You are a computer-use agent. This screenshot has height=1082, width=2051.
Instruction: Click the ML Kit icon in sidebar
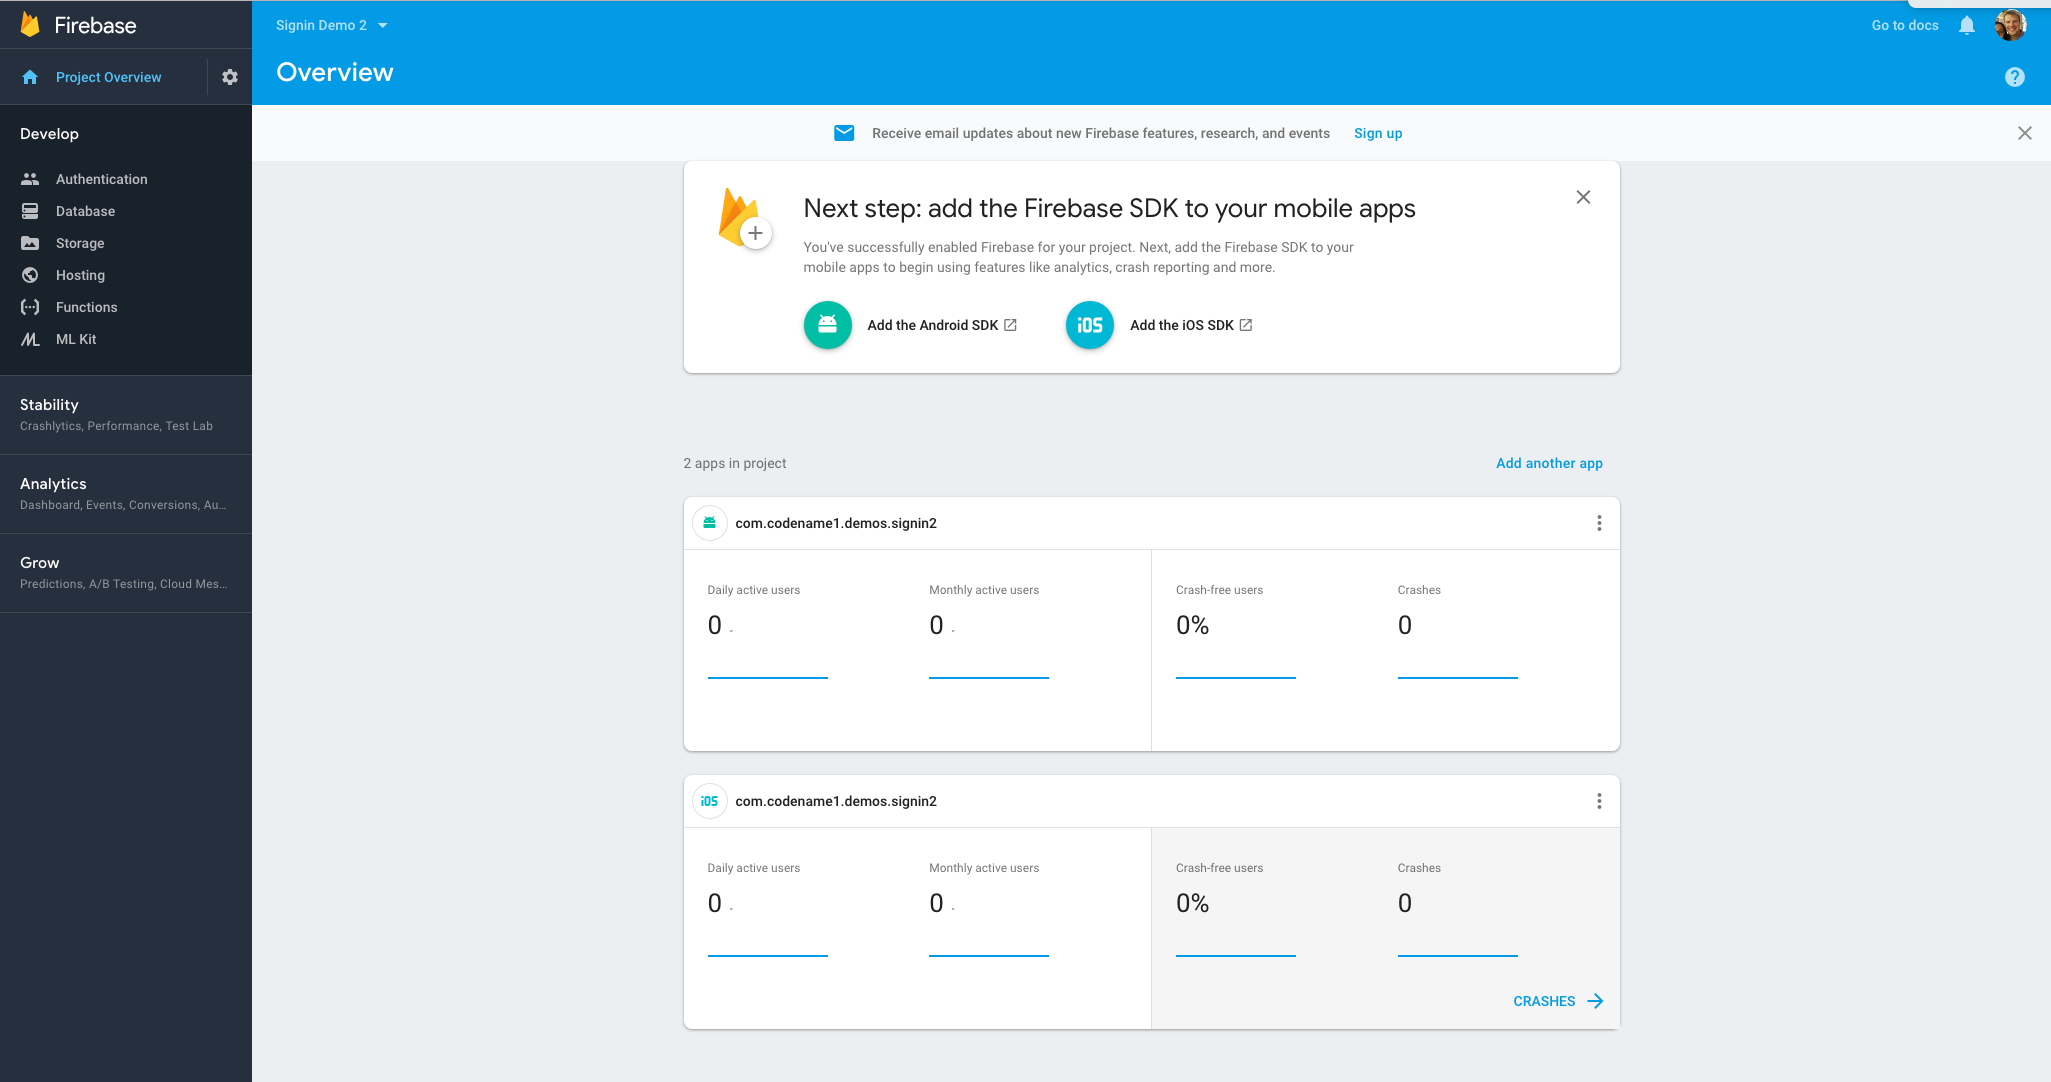pos(30,338)
